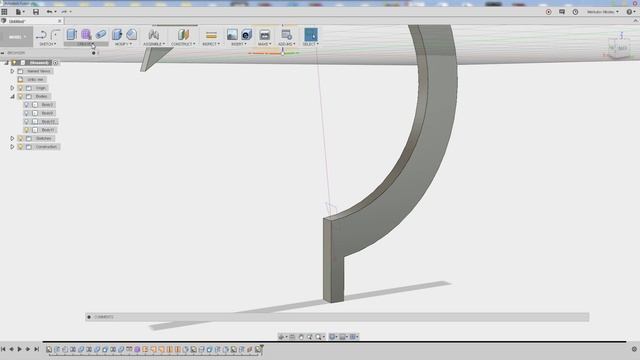Select the Pipe tool icon

point(101,35)
